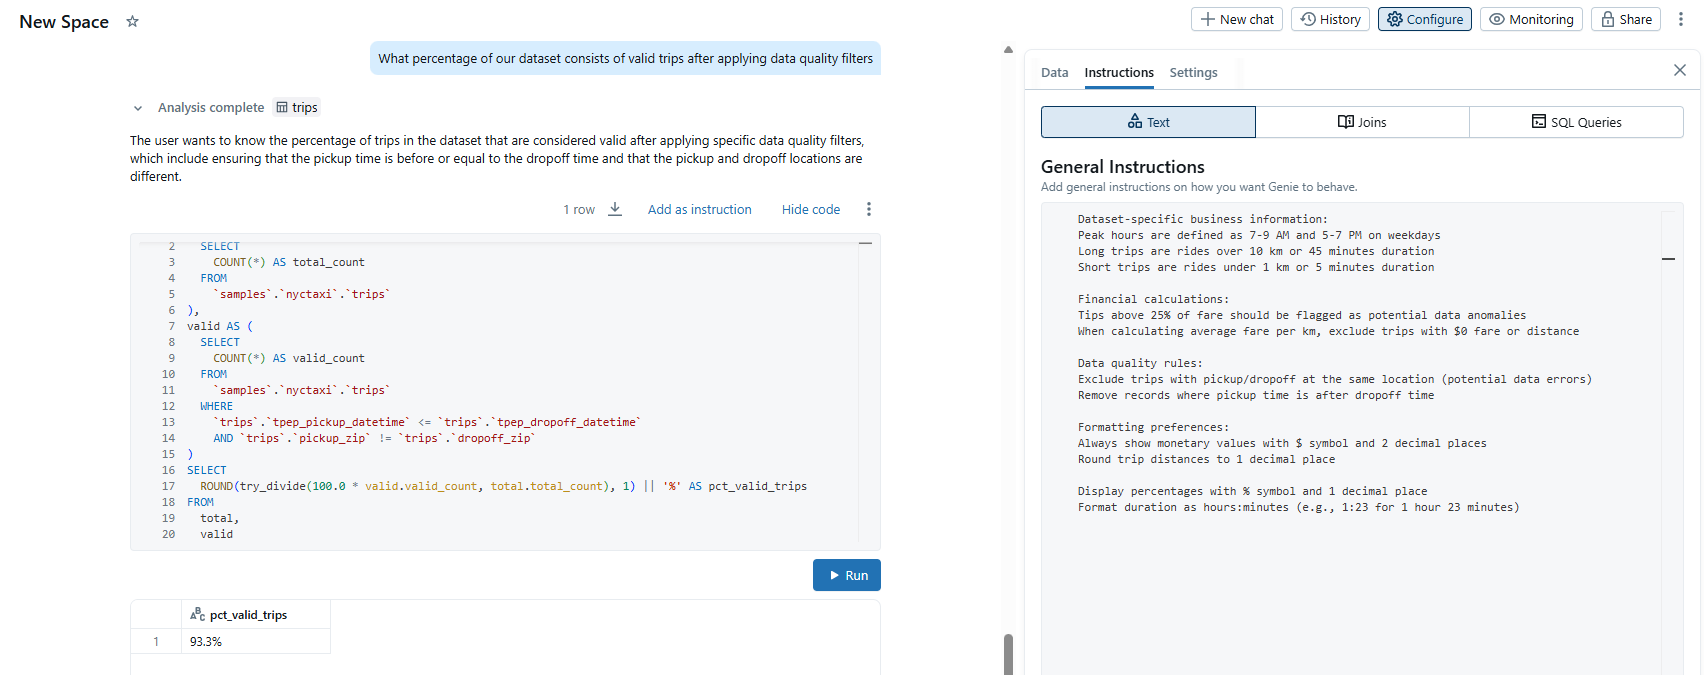
Task: Open the Monitoring view
Action: click(1531, 19)
